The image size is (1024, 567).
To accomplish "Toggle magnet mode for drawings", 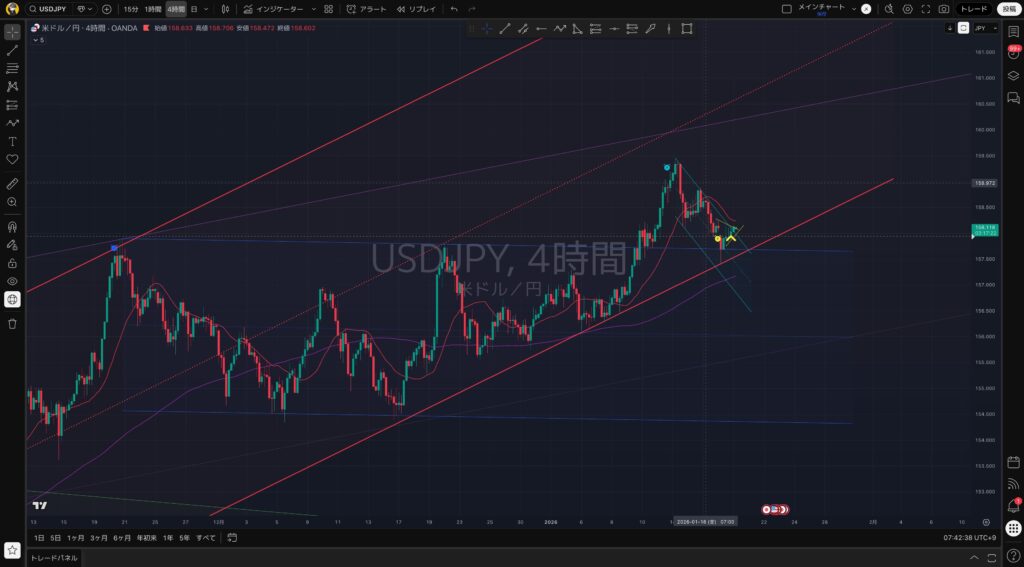I will pos(12,227).
